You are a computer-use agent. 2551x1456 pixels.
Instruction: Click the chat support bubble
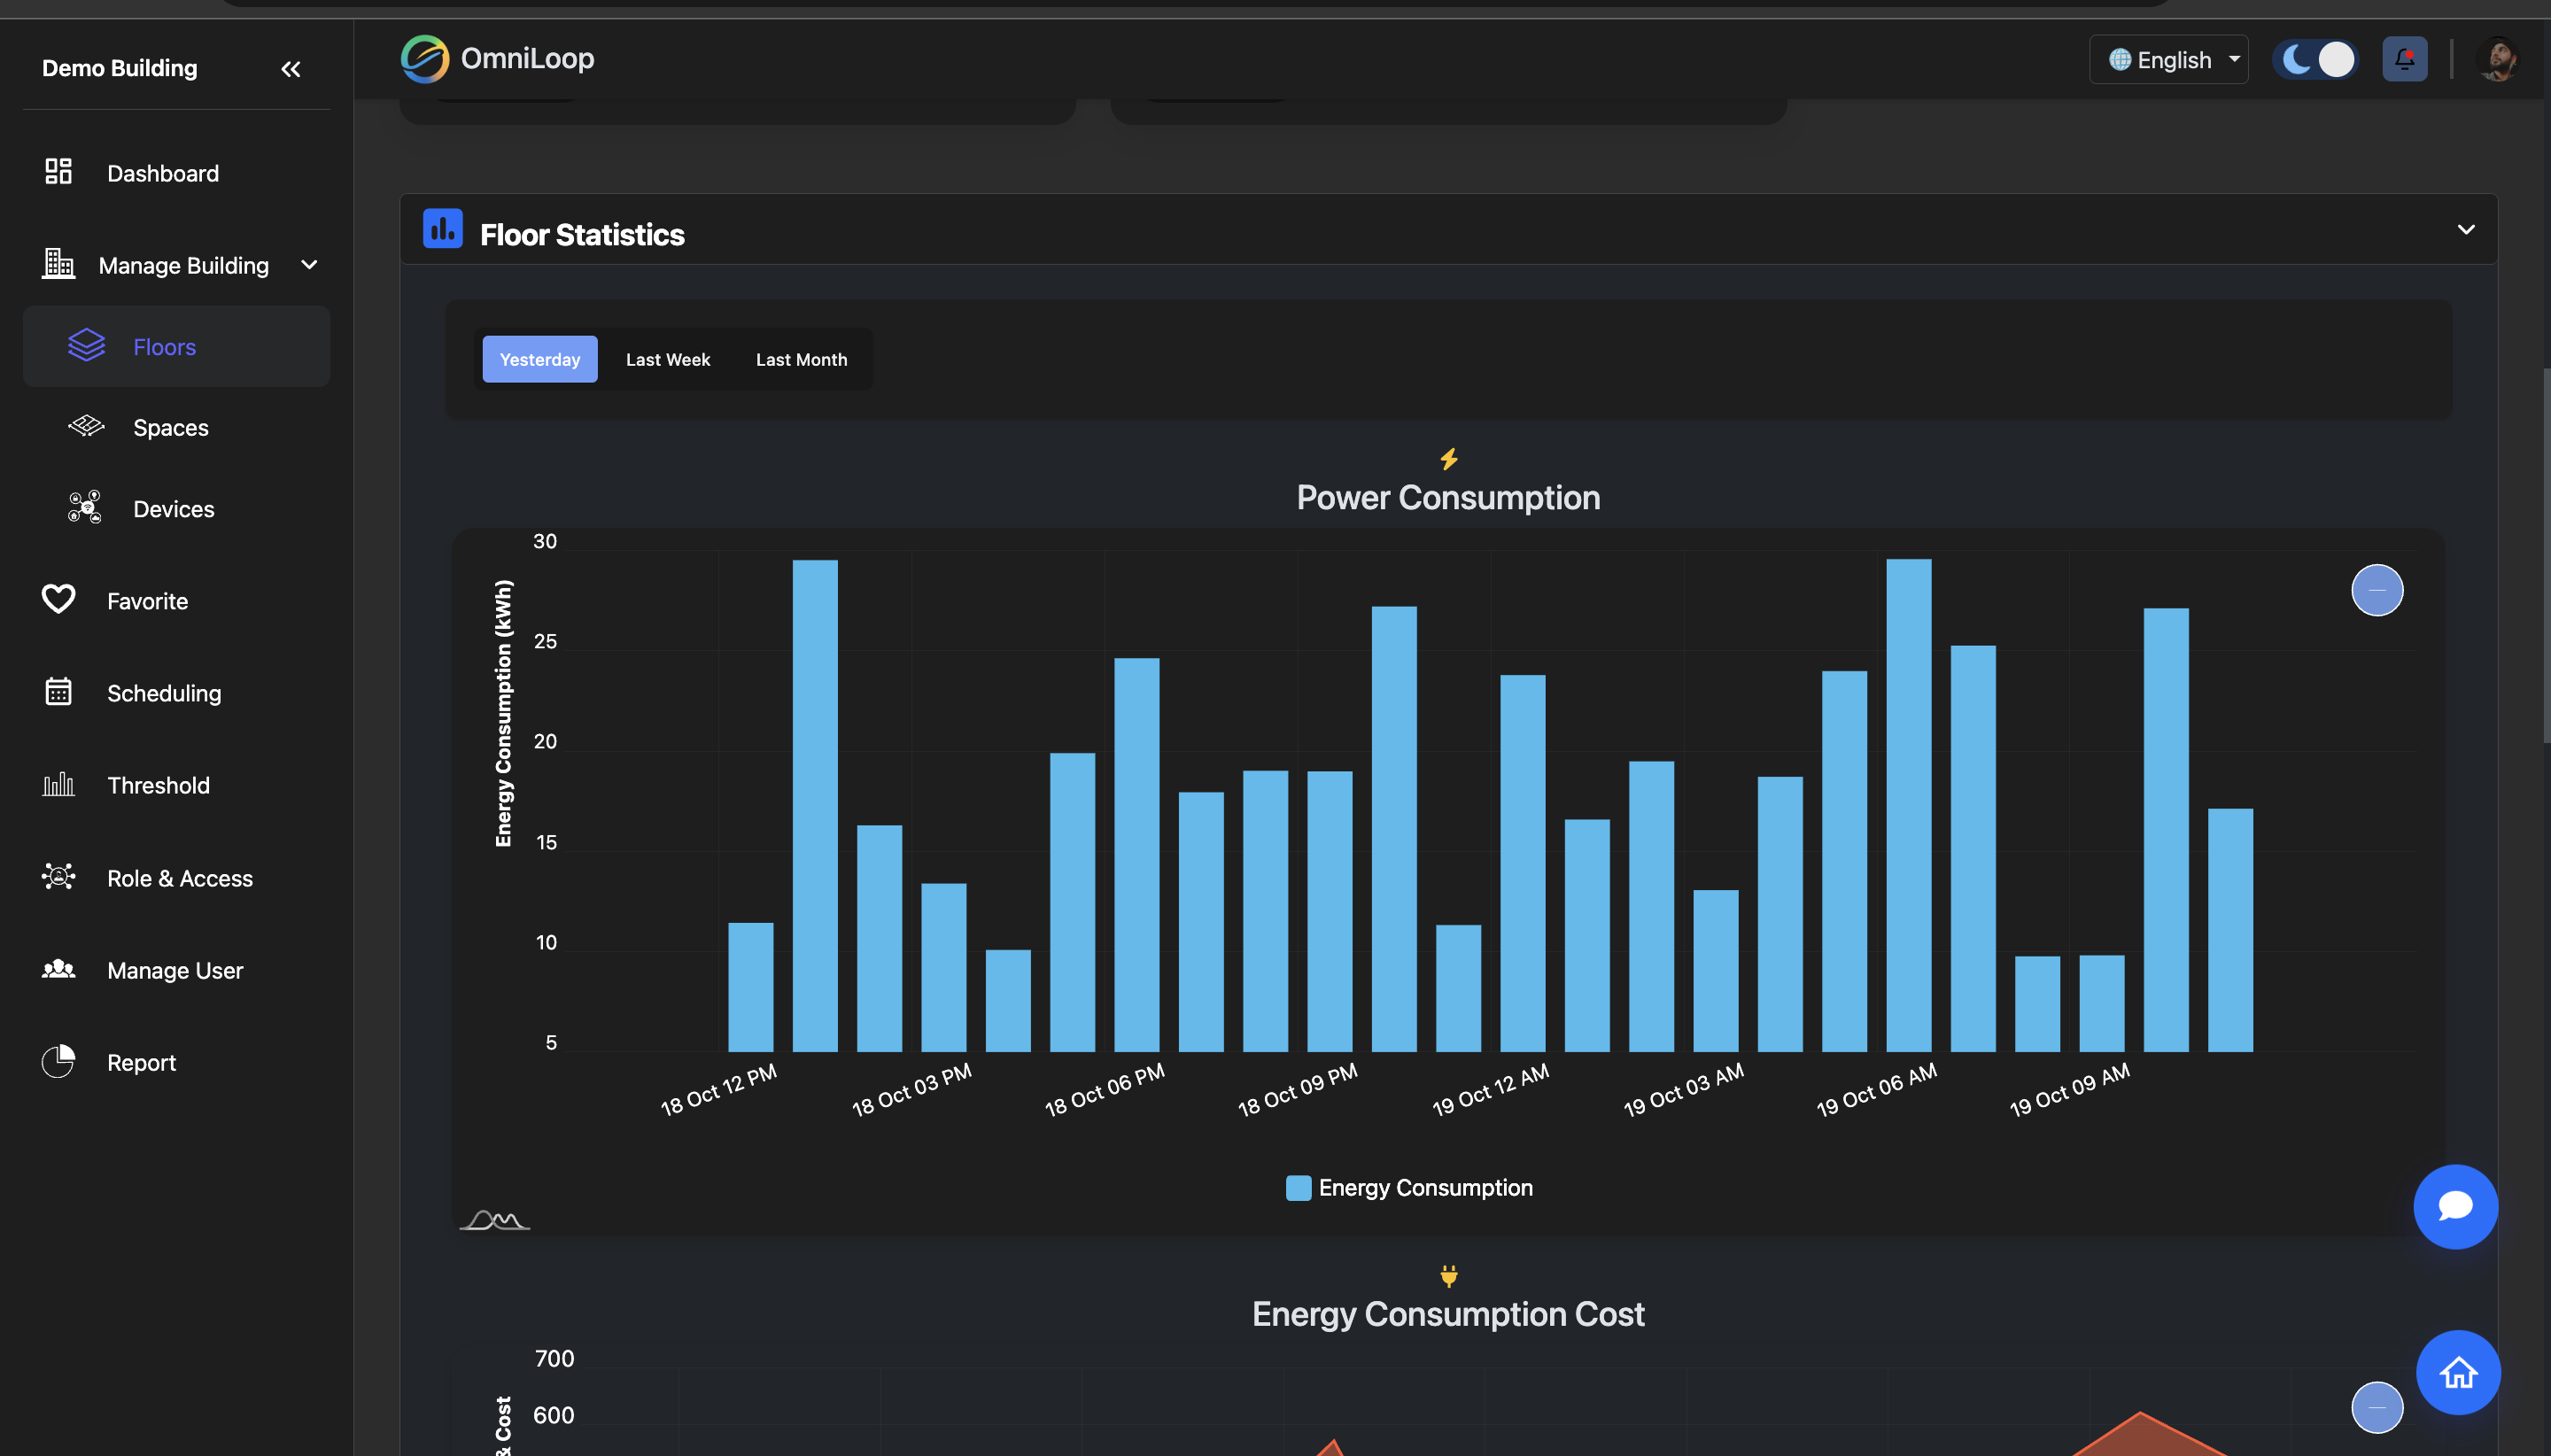2455,1207
